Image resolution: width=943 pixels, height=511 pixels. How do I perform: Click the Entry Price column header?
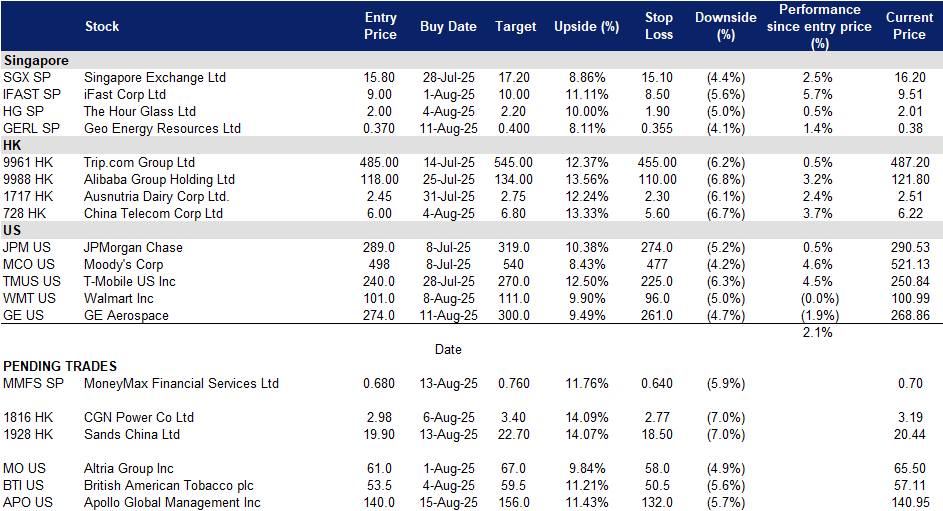tap(380, 26)
